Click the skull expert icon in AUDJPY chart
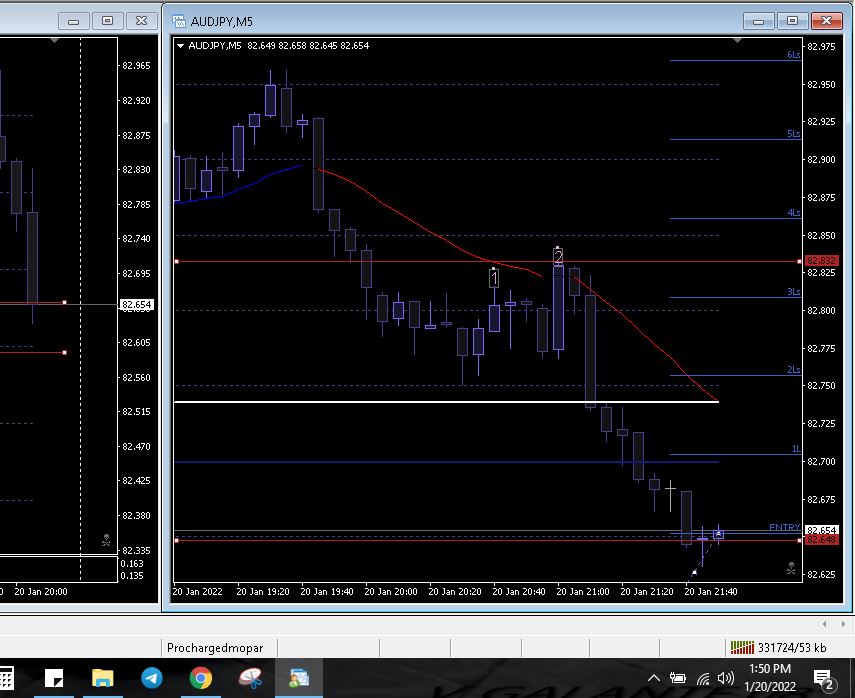 point(791,568)
